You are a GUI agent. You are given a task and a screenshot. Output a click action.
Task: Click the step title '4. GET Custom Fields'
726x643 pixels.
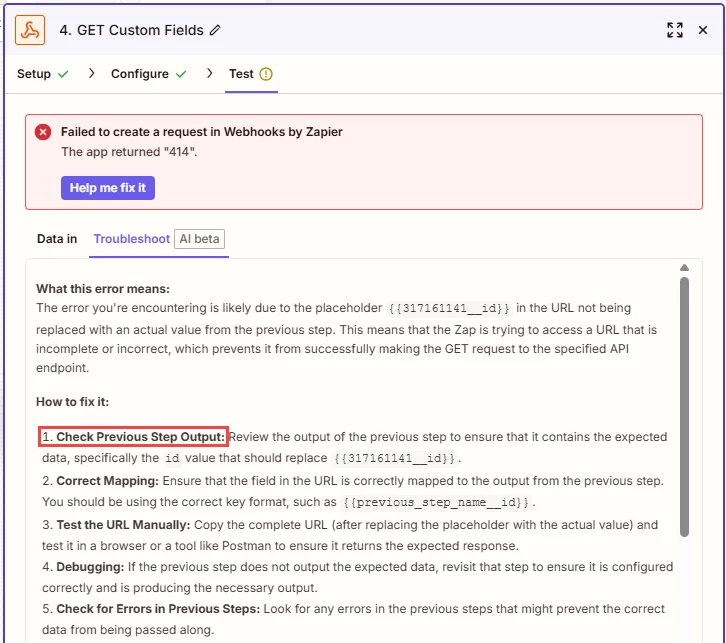[131, 30]
